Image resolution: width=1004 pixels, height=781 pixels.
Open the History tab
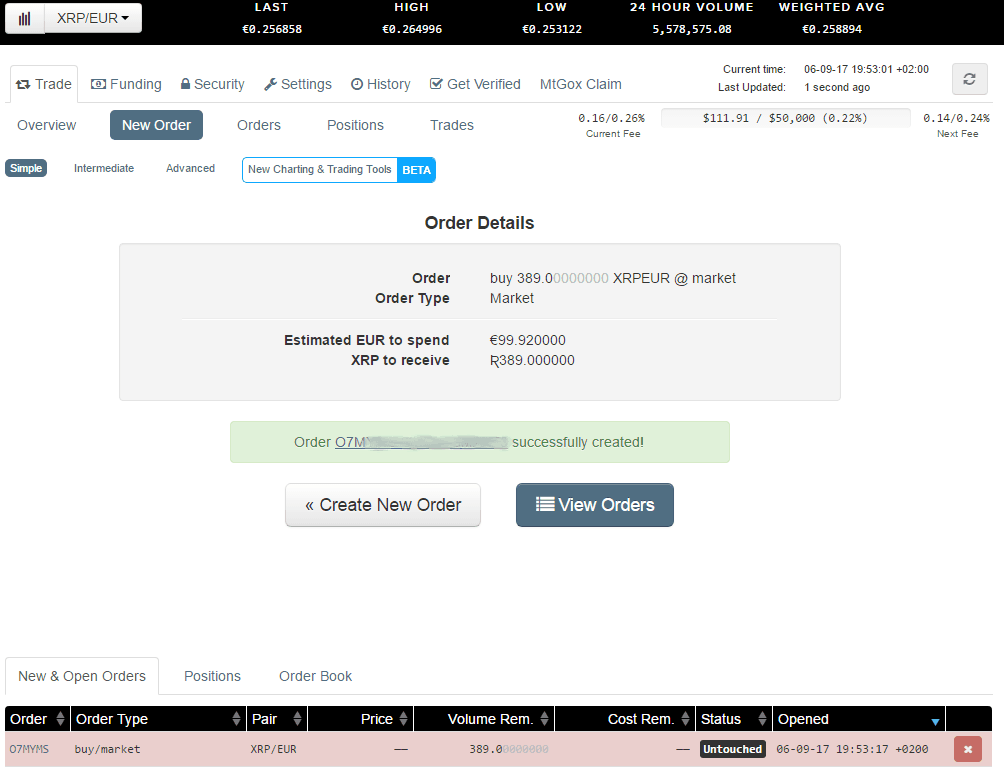click(380, 84)
